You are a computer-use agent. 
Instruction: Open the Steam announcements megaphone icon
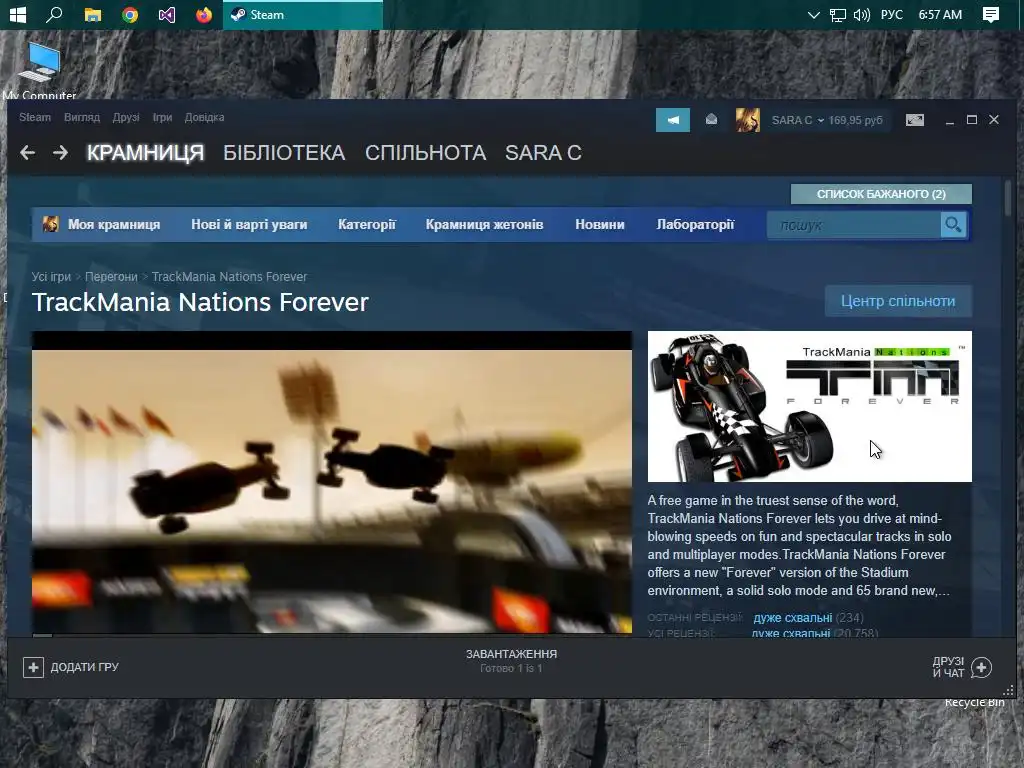(673, 120)
